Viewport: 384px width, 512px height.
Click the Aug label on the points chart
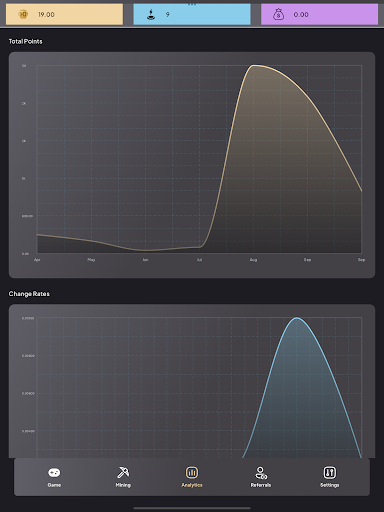(253, 260)
